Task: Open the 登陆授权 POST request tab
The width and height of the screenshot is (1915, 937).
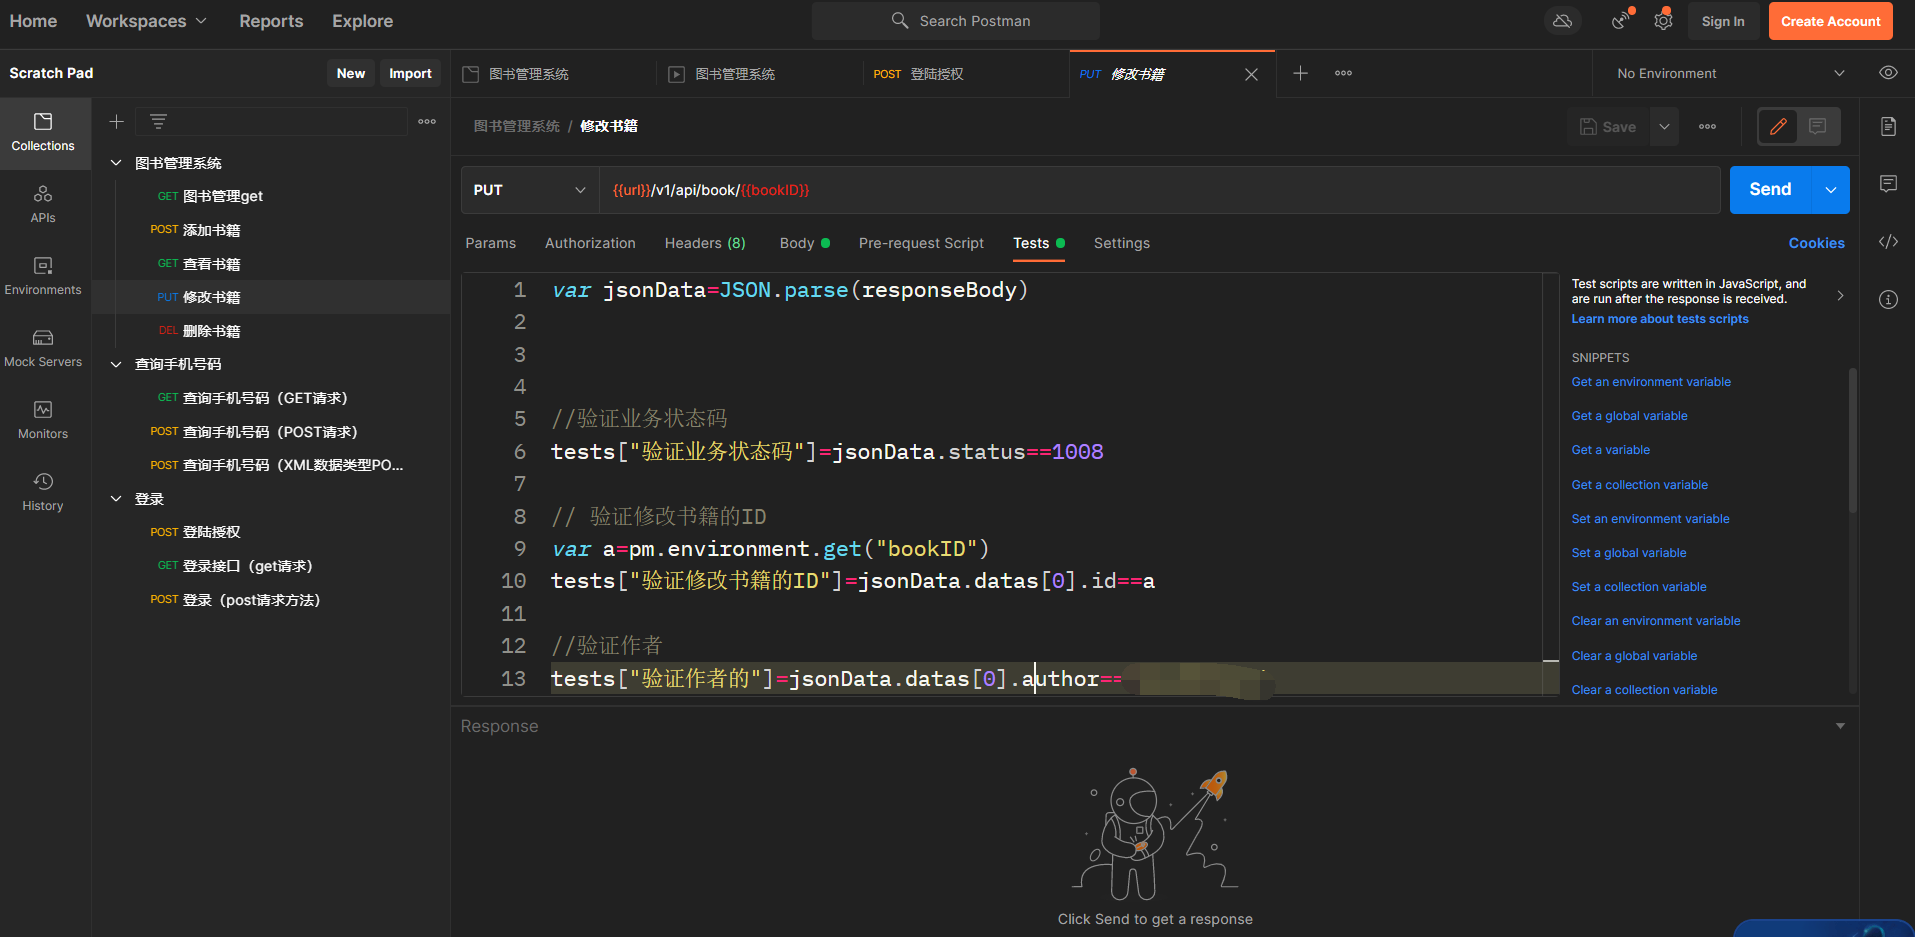Action: pyautogui.click(x=966, y=74)
